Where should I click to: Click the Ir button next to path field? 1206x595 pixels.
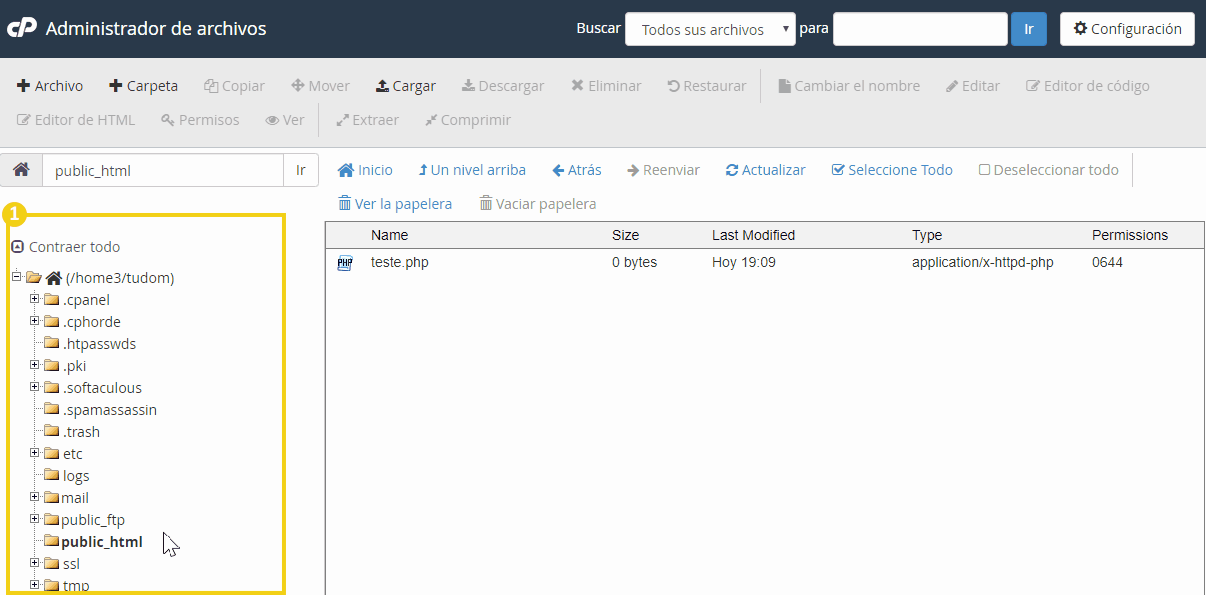(x=301, y=170)
